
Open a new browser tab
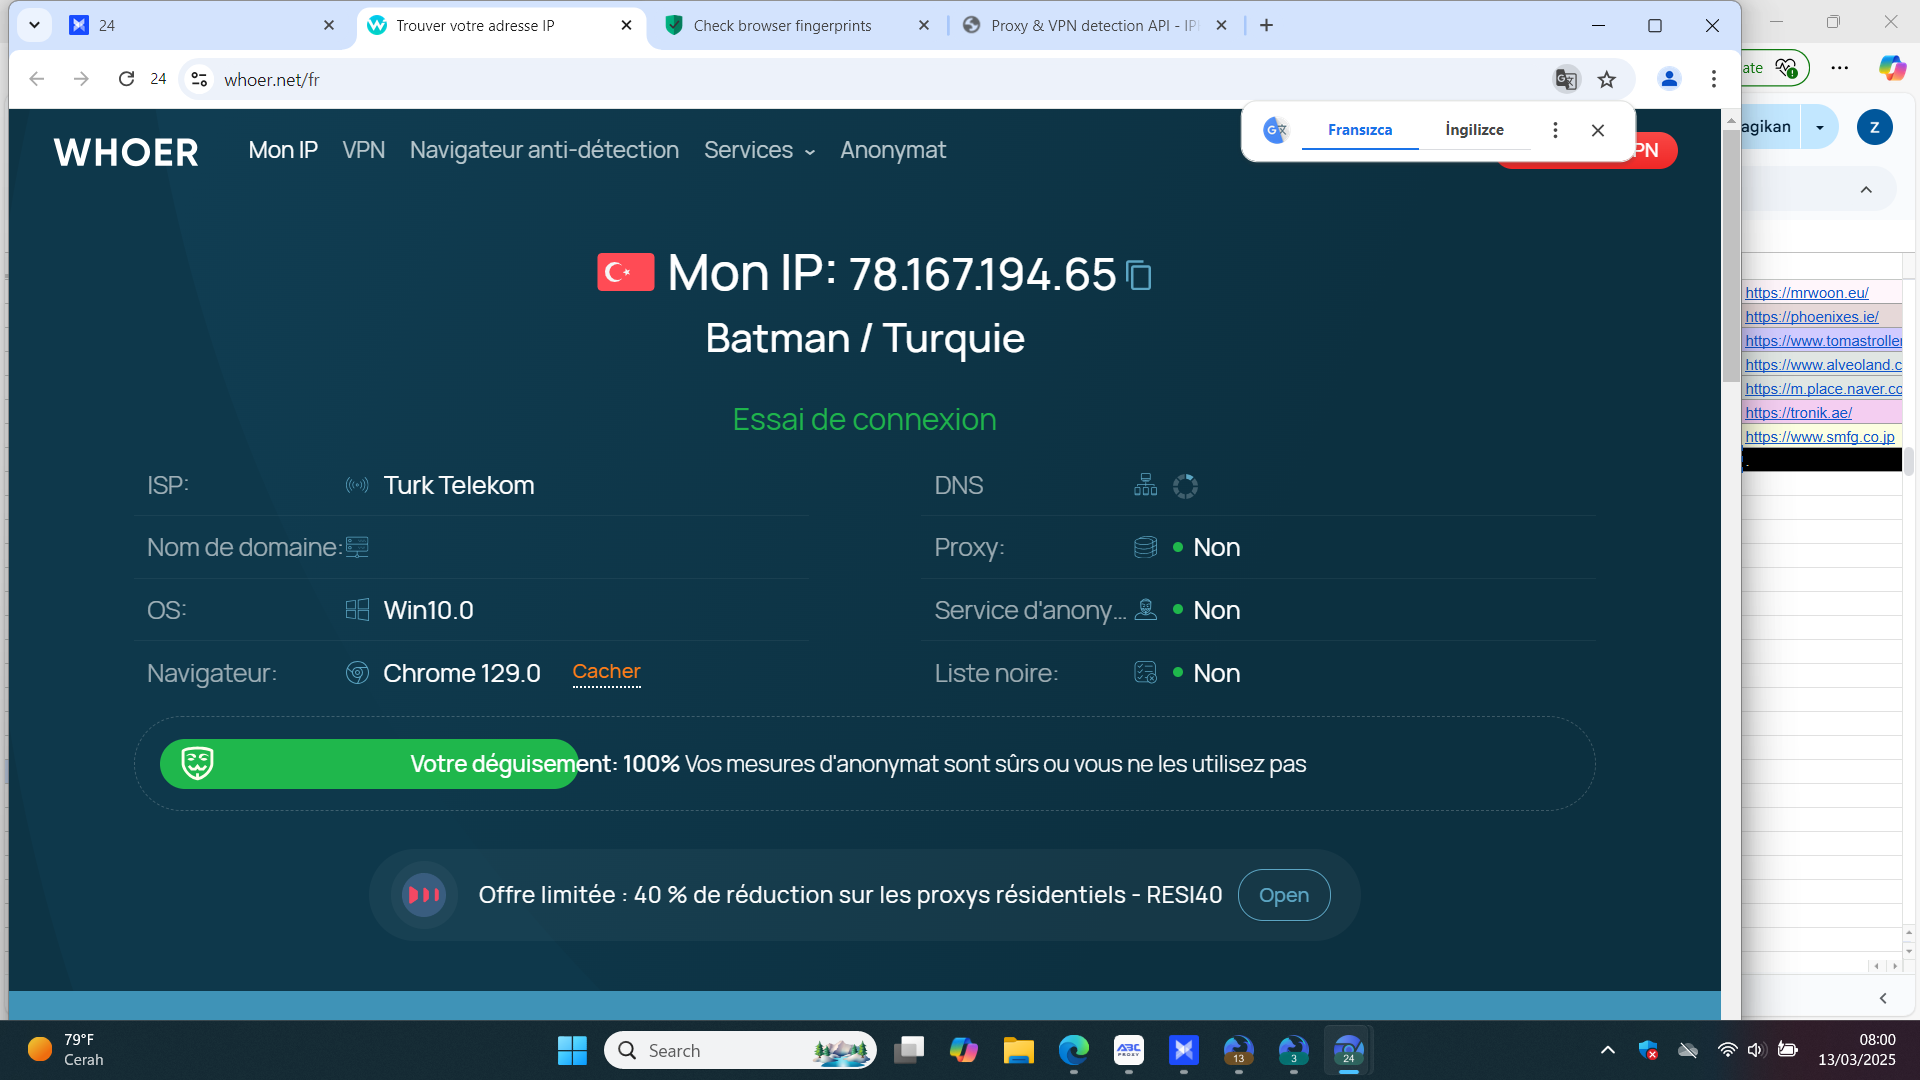tap(1266, 25)
